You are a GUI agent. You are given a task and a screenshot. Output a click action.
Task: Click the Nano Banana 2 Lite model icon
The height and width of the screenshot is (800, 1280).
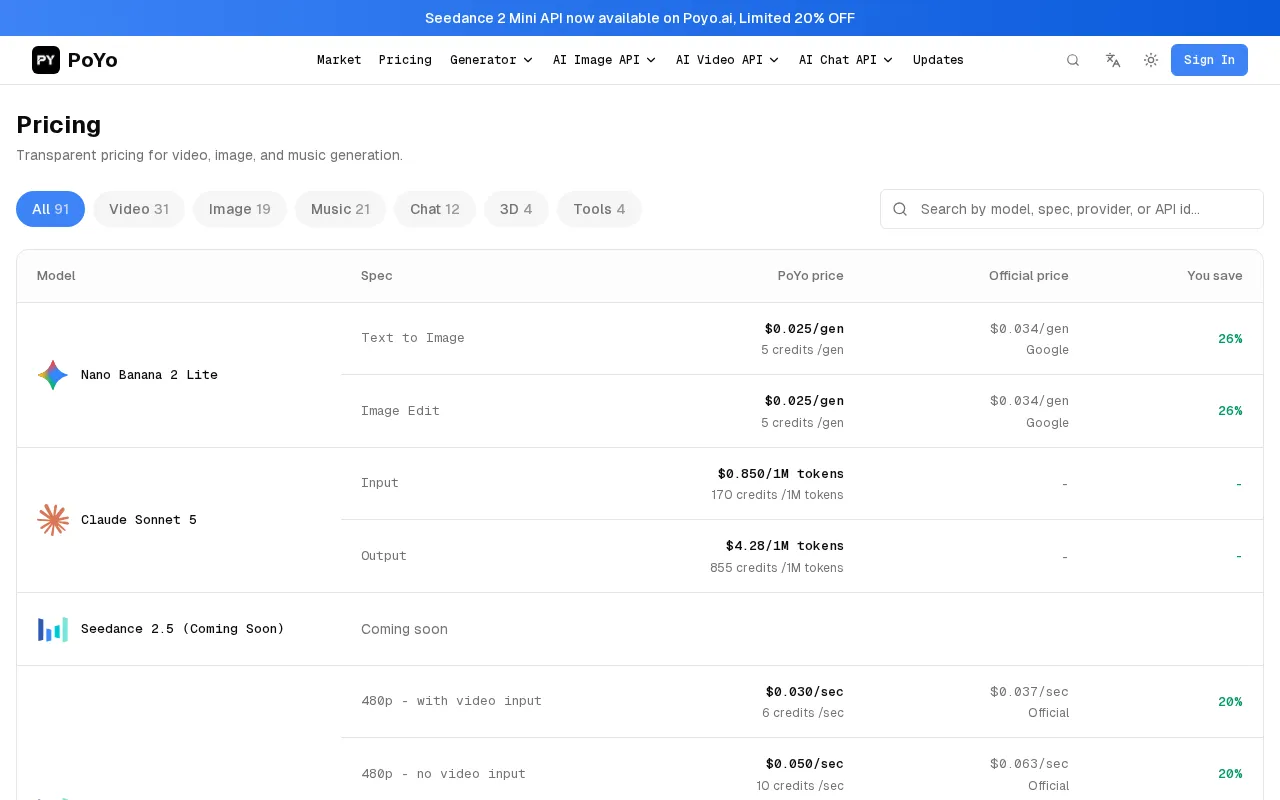click(x=53, y=375)
